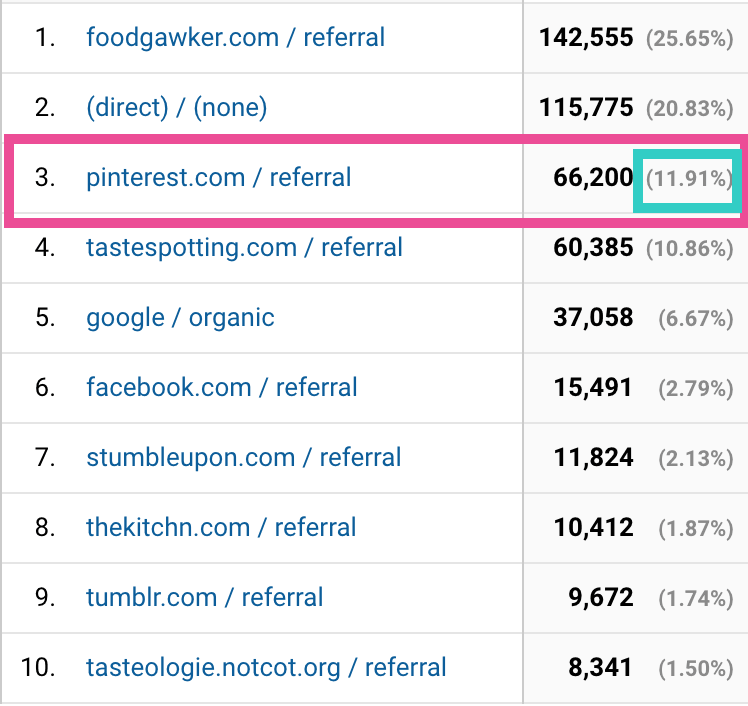The image size is (748, 706).
Task: Select the highlighted 11.91% percentage for pinterest
Action: (x=689, y=179)
